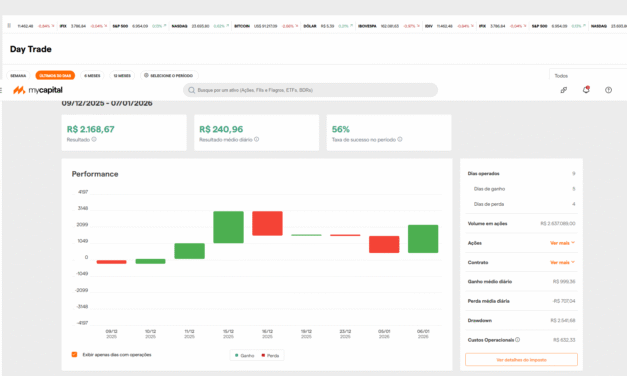Image resolution: width=627 pixels, height=376 pixels.
Task: Click the info icon next to Resultado médio diário
Action: point(256,139)
